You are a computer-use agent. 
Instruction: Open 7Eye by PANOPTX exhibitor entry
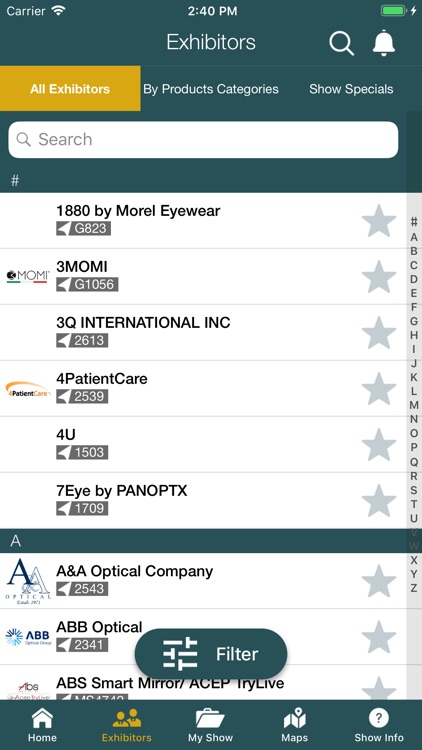[203, 501]
